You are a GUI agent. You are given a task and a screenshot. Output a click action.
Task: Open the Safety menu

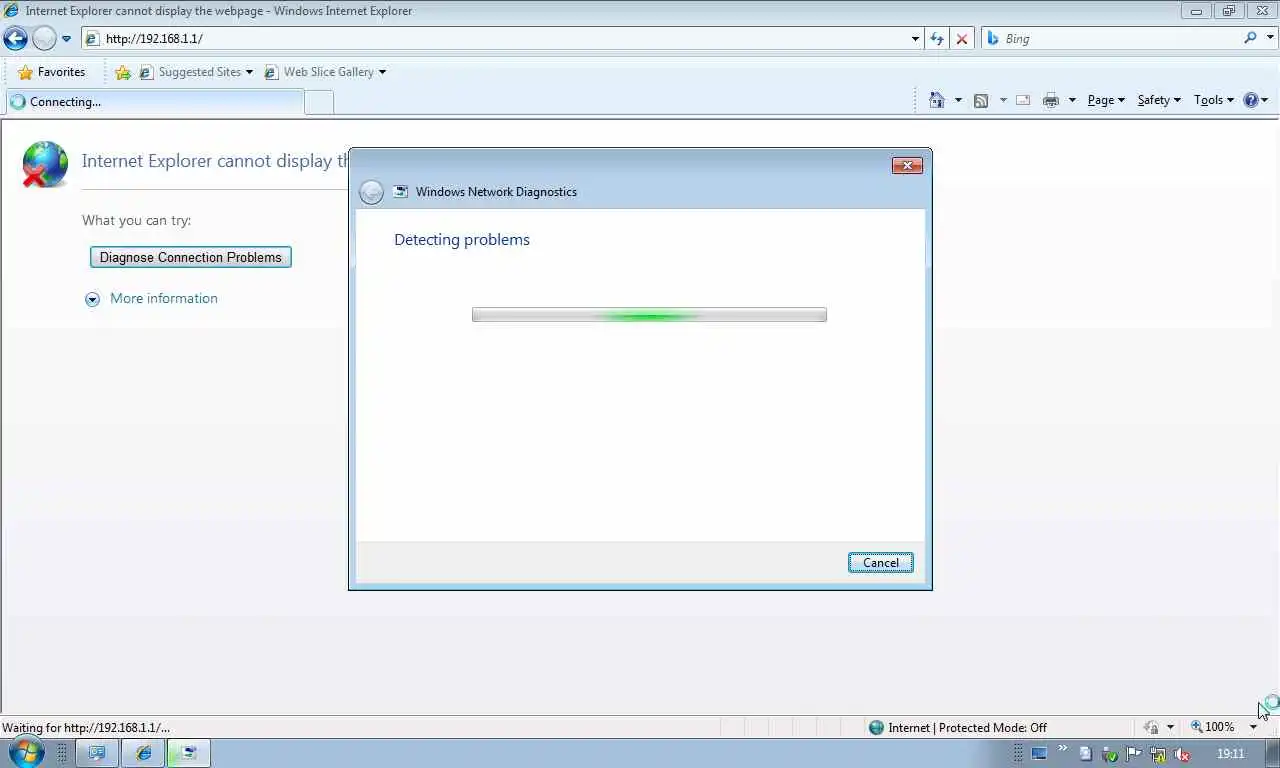[x=1159, y=100]
